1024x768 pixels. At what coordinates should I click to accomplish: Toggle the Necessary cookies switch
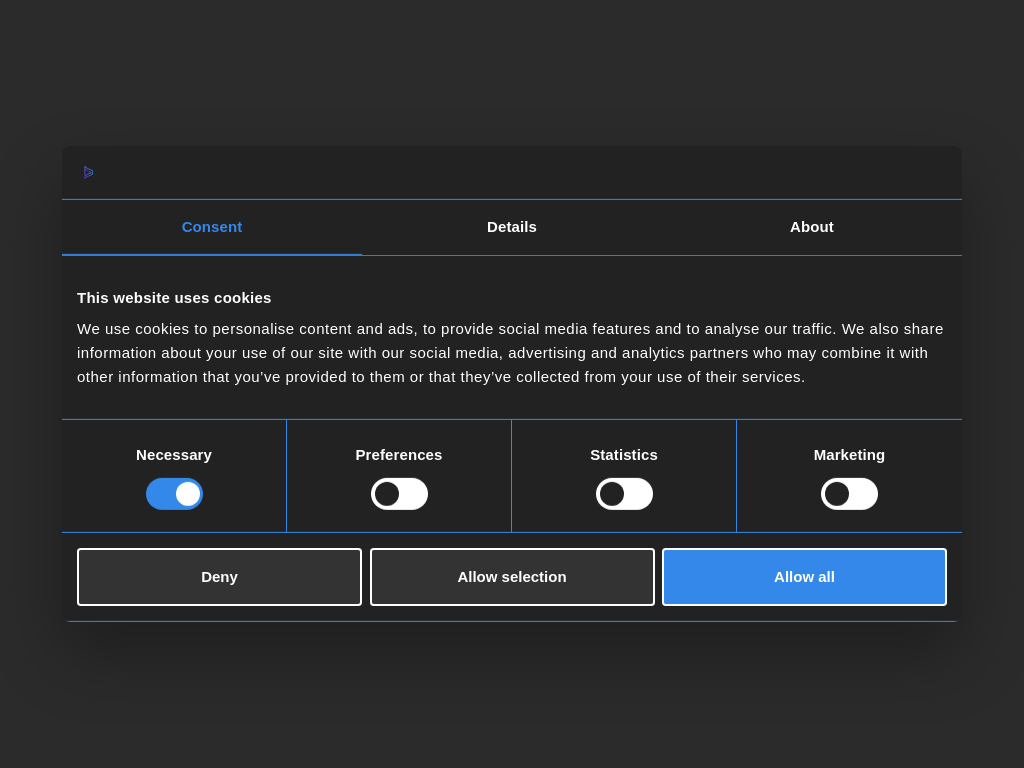(174, 494)
